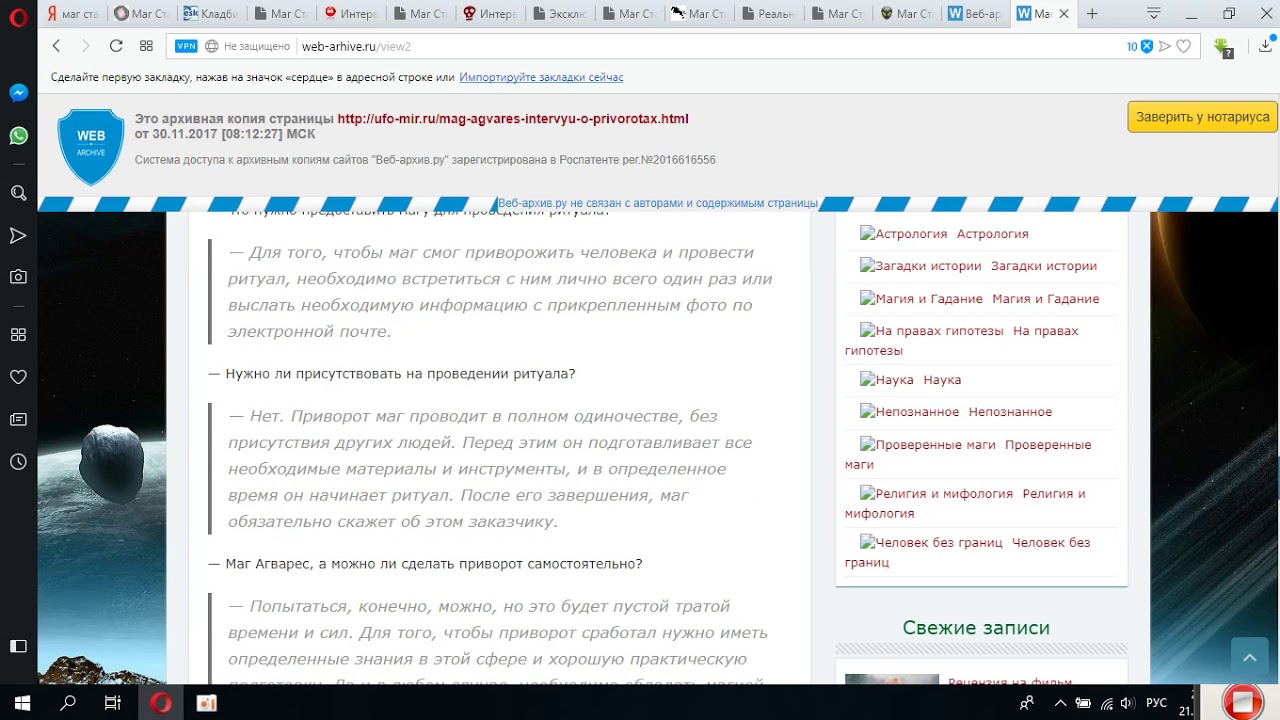The height and width of the screenshot is (720, 1280).
Task: Click 'Импортируйте закладки сейчас' link
Action: [x=541, y=77]
